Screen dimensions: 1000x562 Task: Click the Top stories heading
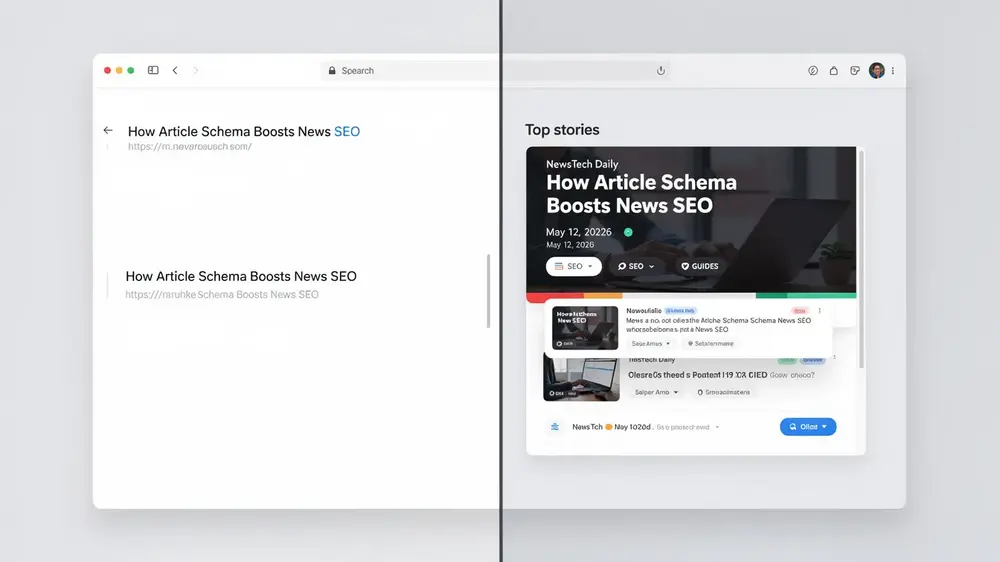pos(562,129)
